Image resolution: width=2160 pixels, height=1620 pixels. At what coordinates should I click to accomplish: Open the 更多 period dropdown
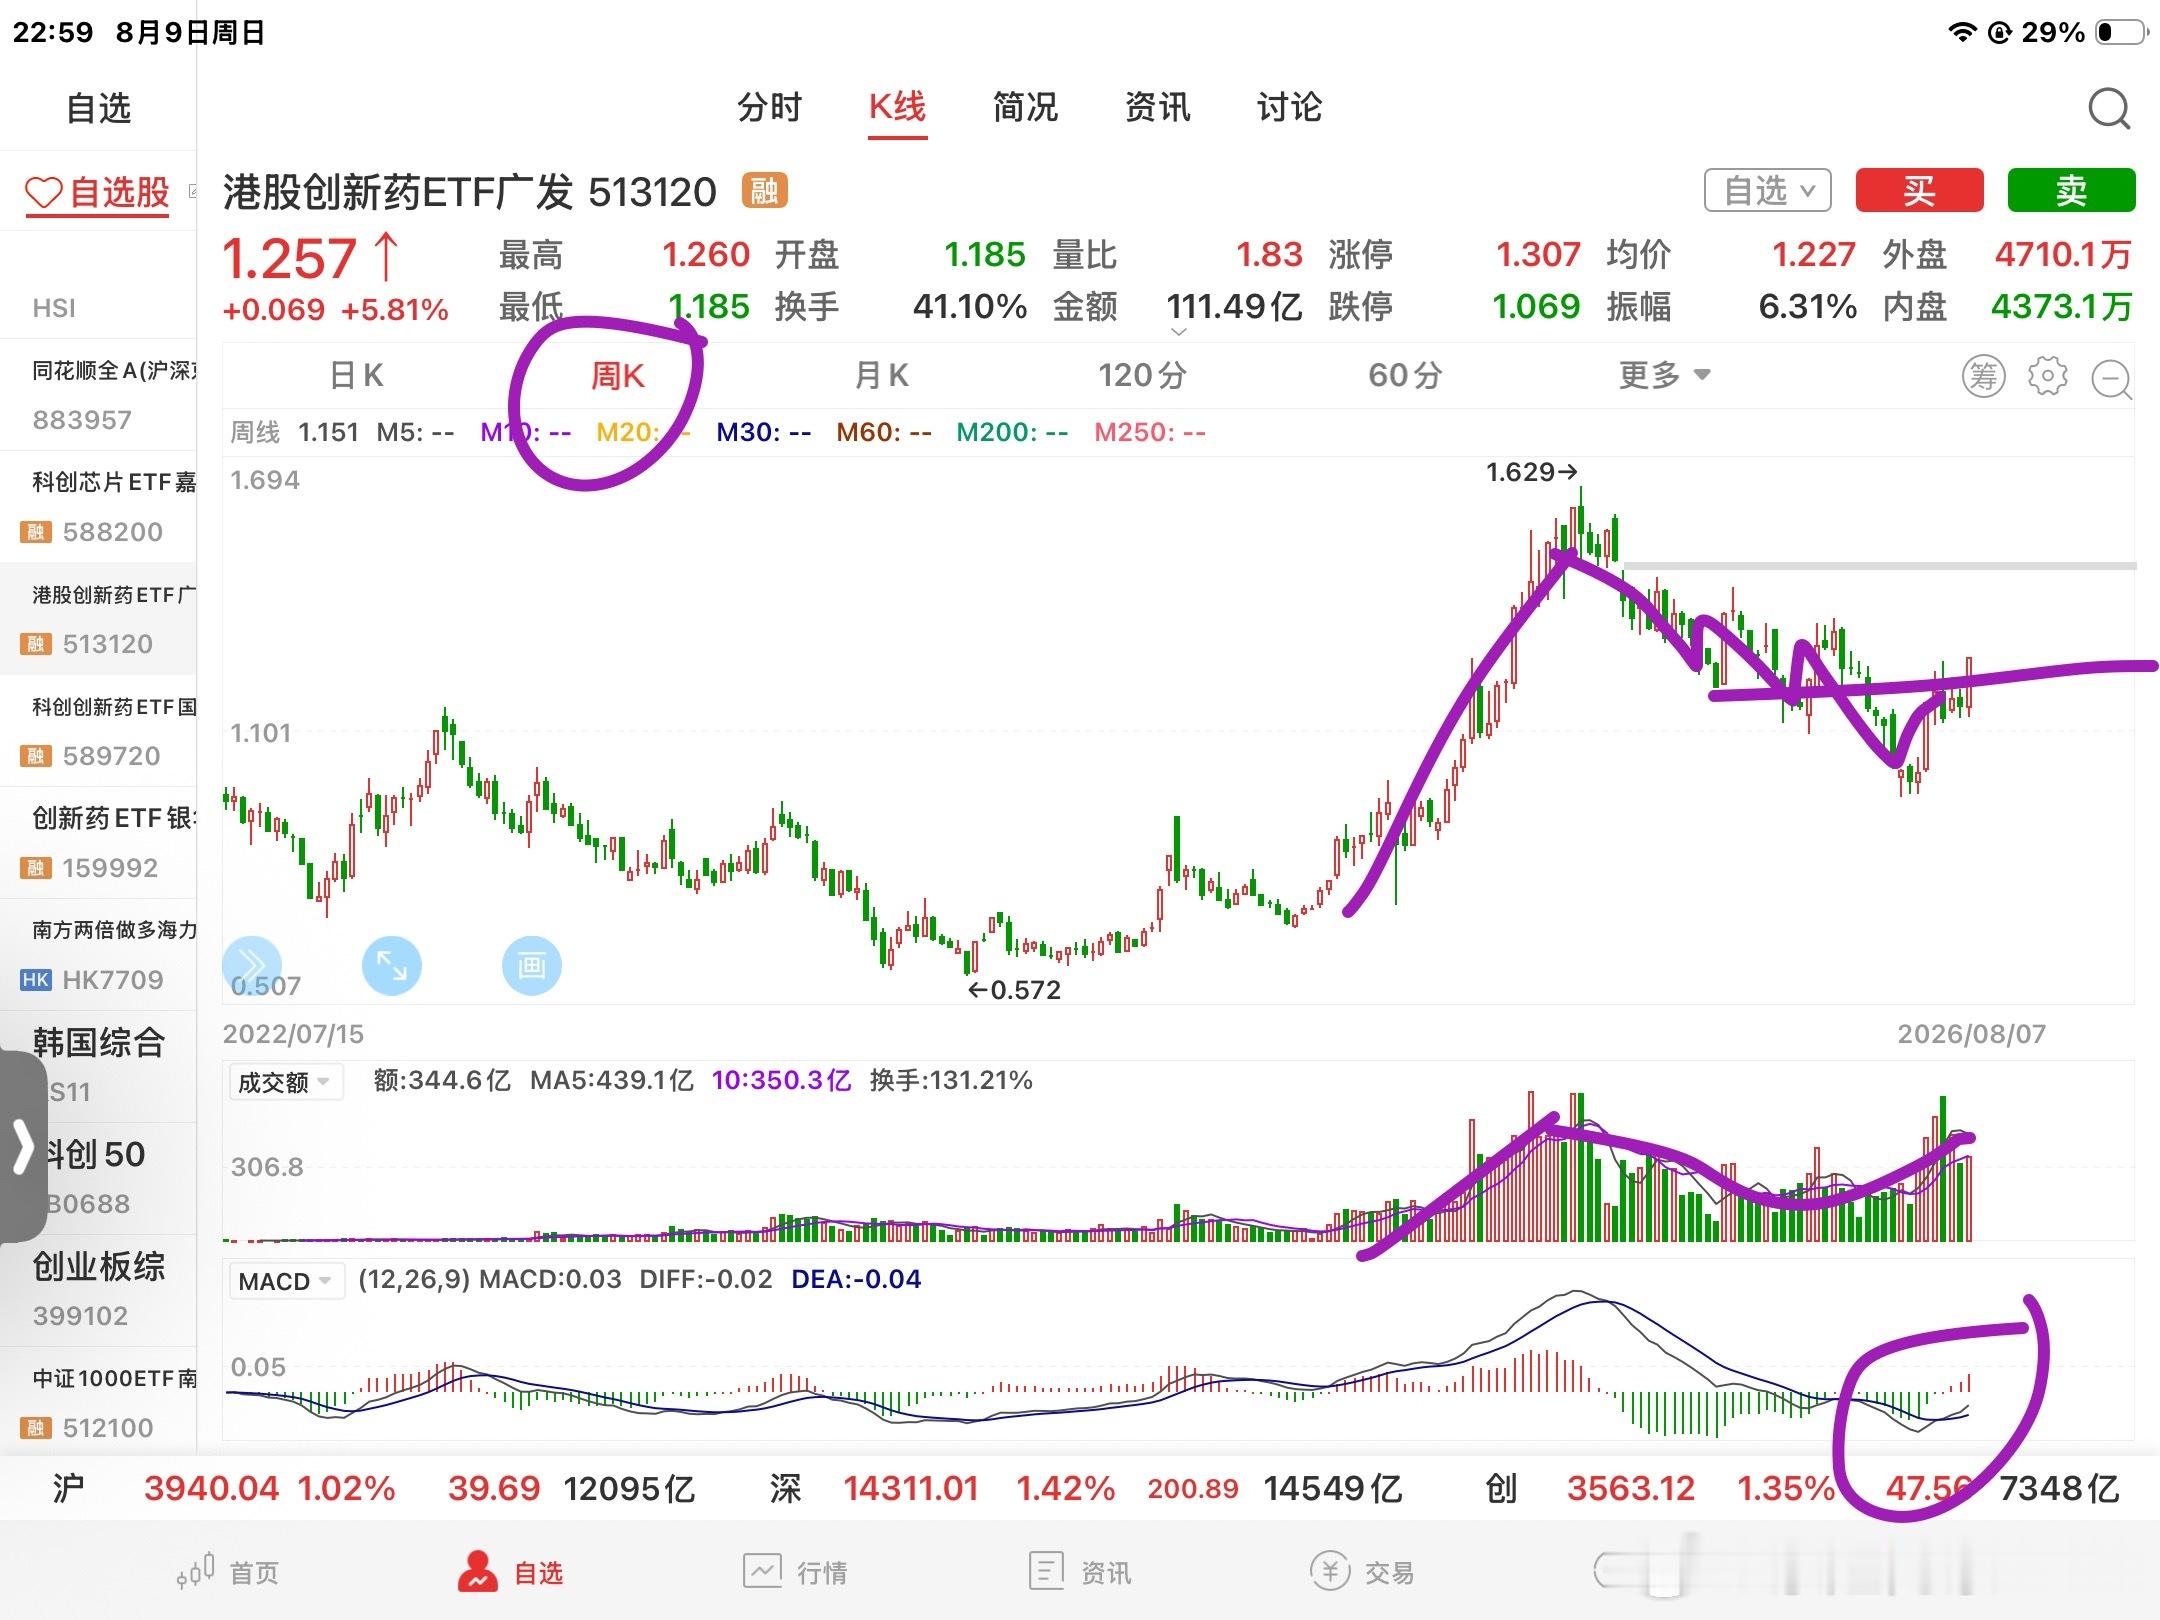click(x=1665, y=375)
